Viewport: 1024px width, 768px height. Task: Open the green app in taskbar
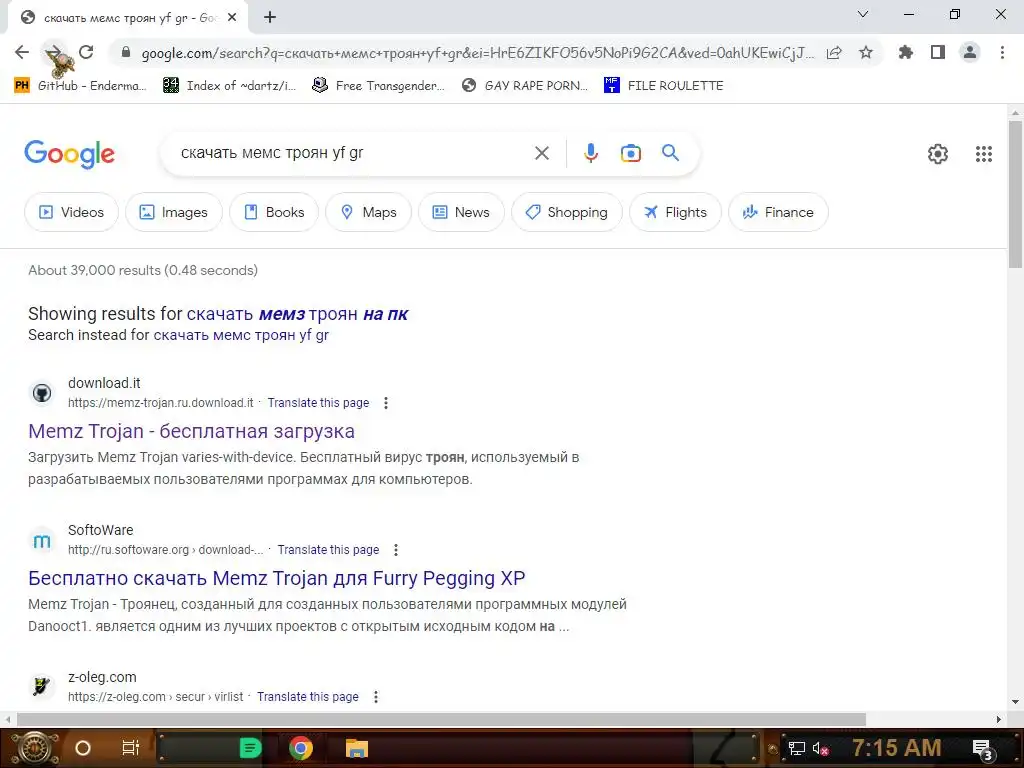point(250,748)
